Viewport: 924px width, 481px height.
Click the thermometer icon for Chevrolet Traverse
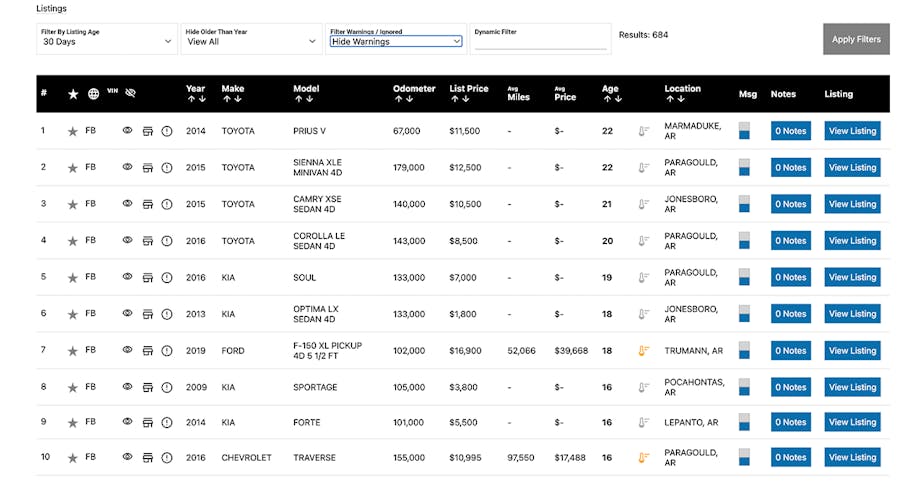(644, 458)
